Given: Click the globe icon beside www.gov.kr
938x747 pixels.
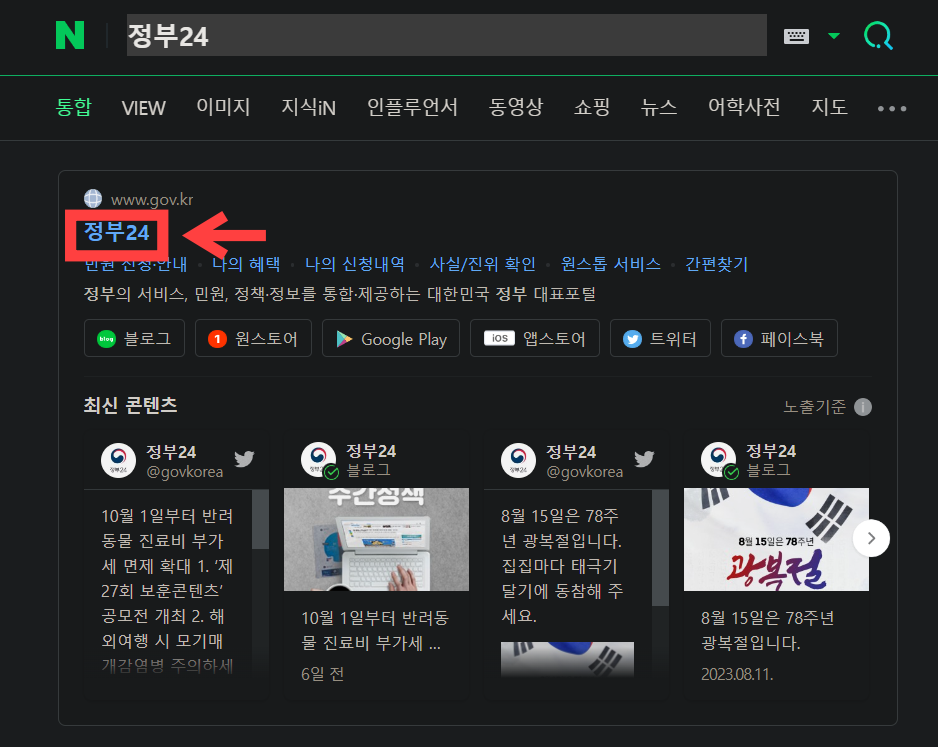Looking at the screenshot, I should [93, 198].
